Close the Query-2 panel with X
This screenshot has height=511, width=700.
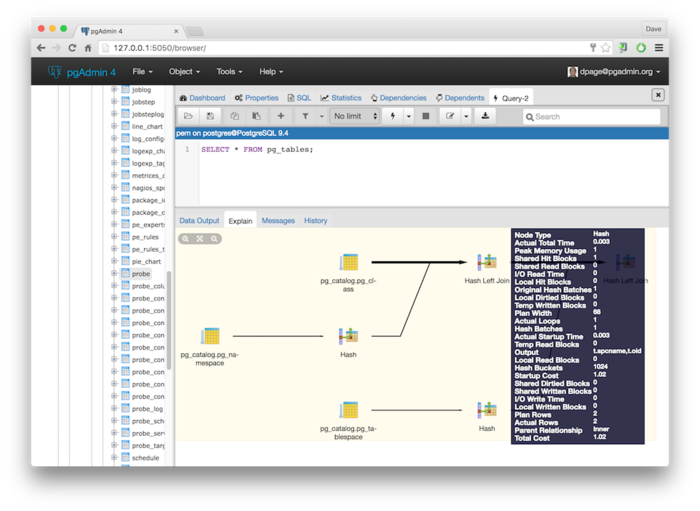point(658,95)
